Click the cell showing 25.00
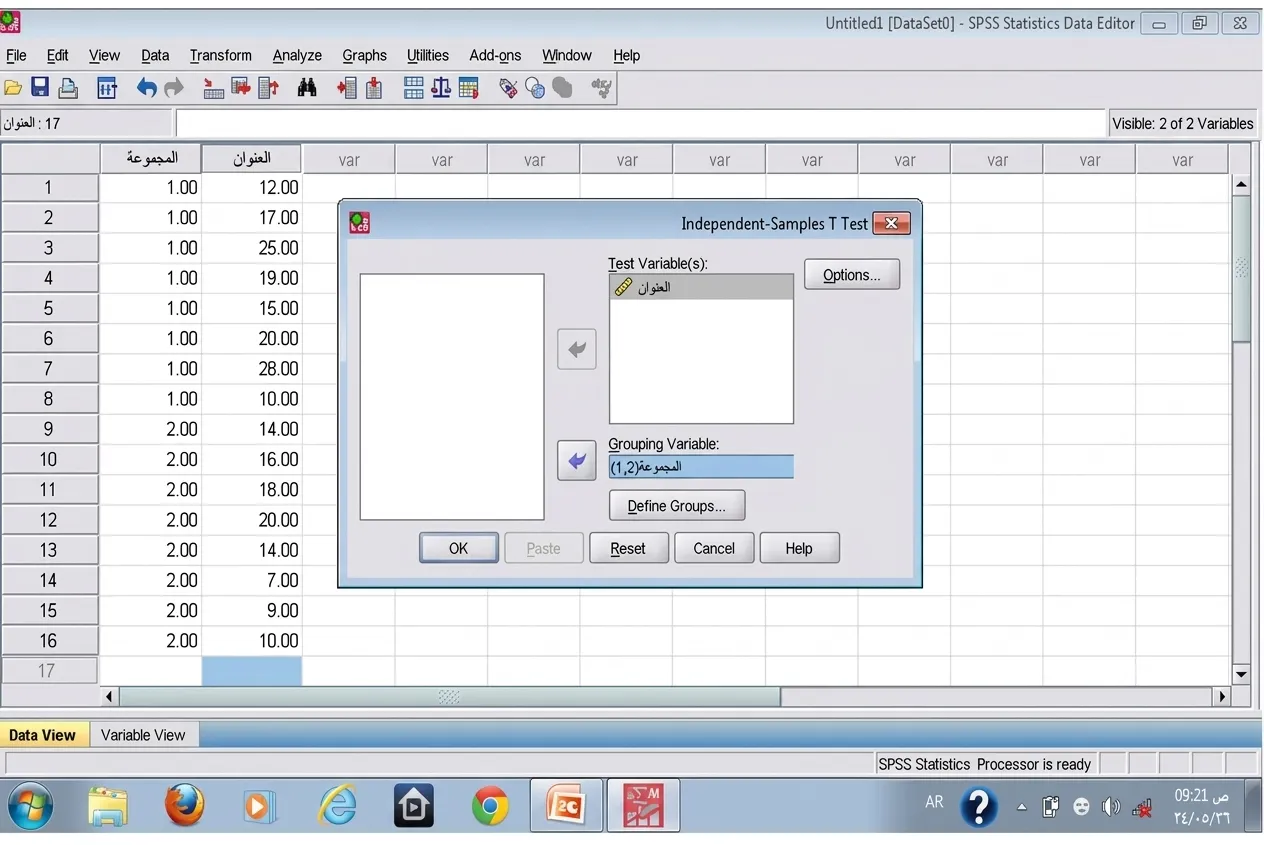The image size is (1264, 845). [x=252, y=248]
